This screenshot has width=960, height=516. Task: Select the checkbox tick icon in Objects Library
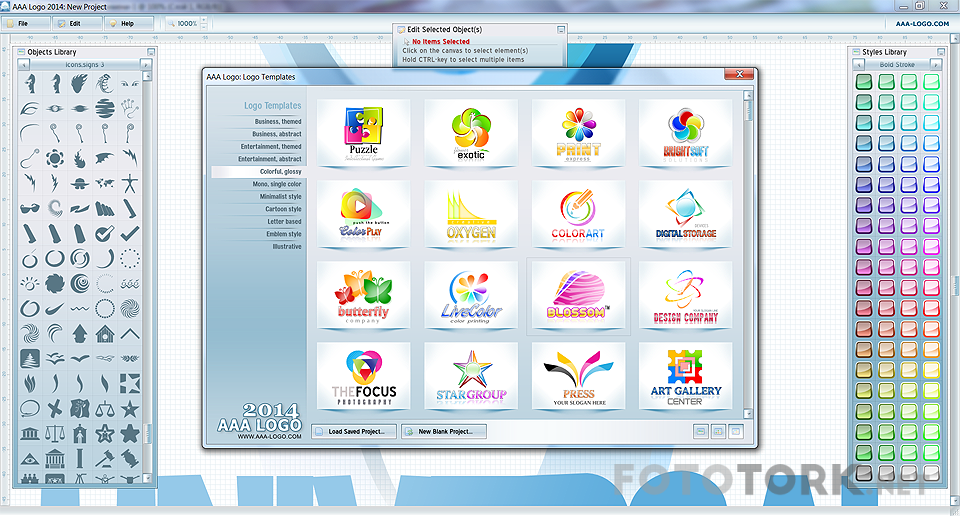pos(105,233)
